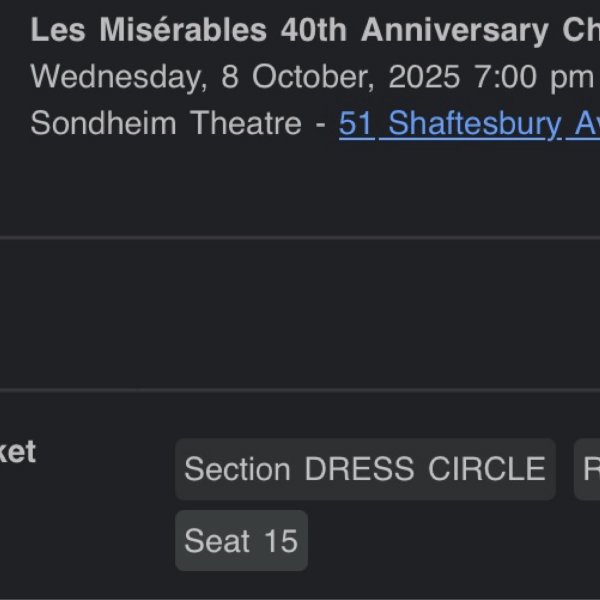Screen dimensions: 600x600
Task: Open the 51 Shaftesbury address link
Action: click(x=468, y=124)
